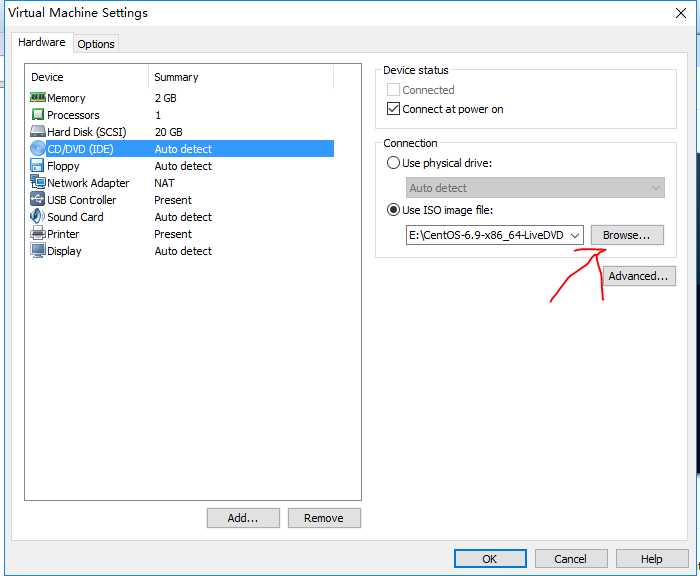Select the Memory row label
Viewport: 700px width, 576px height.
click(x=66, y=98)
